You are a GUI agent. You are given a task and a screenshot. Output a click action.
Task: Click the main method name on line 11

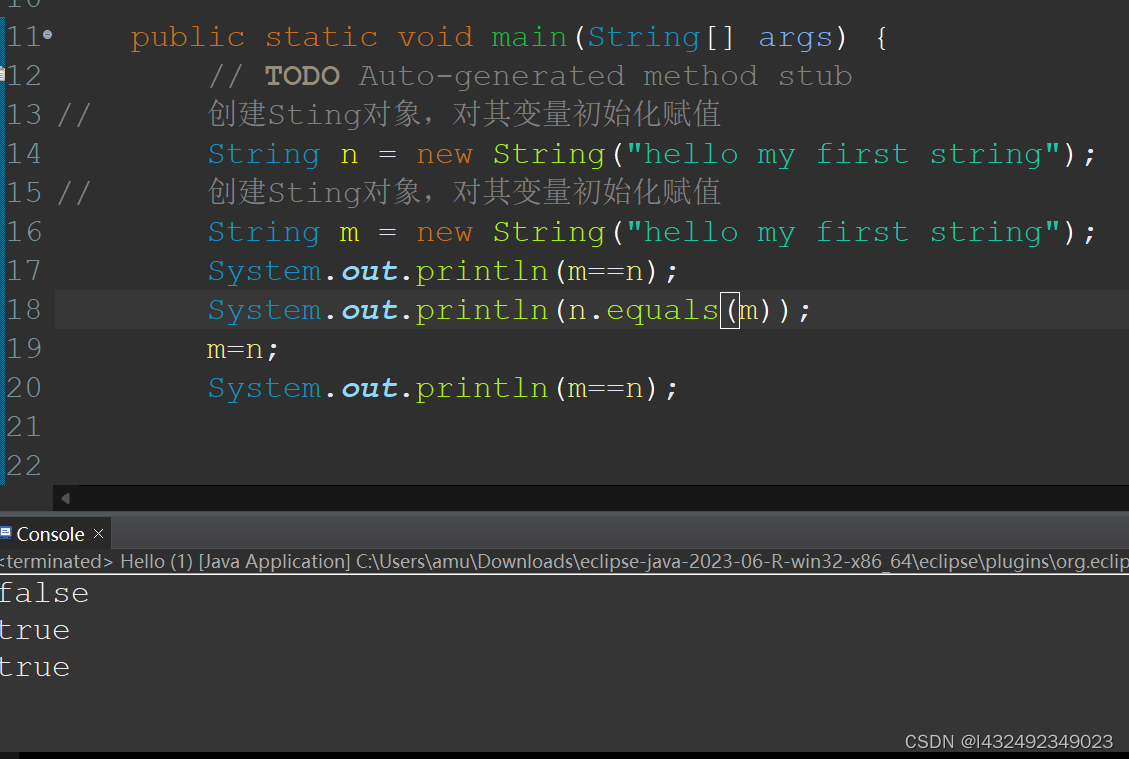point(529,36)
